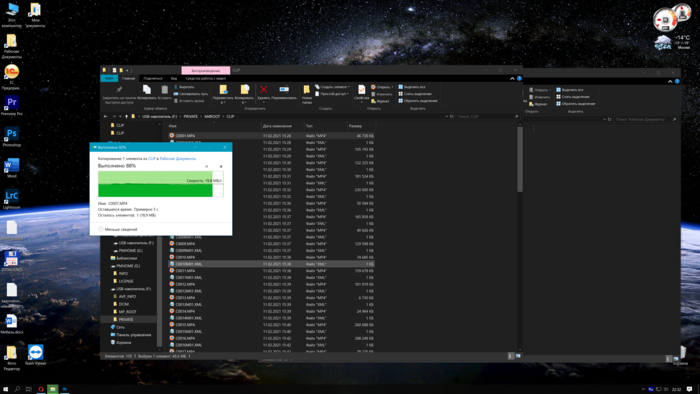Image resolution: width=700 pixels, height=394 pixels.
Task: Open Windows Start menu on taskbar
Action: click(x=6, y=389)
